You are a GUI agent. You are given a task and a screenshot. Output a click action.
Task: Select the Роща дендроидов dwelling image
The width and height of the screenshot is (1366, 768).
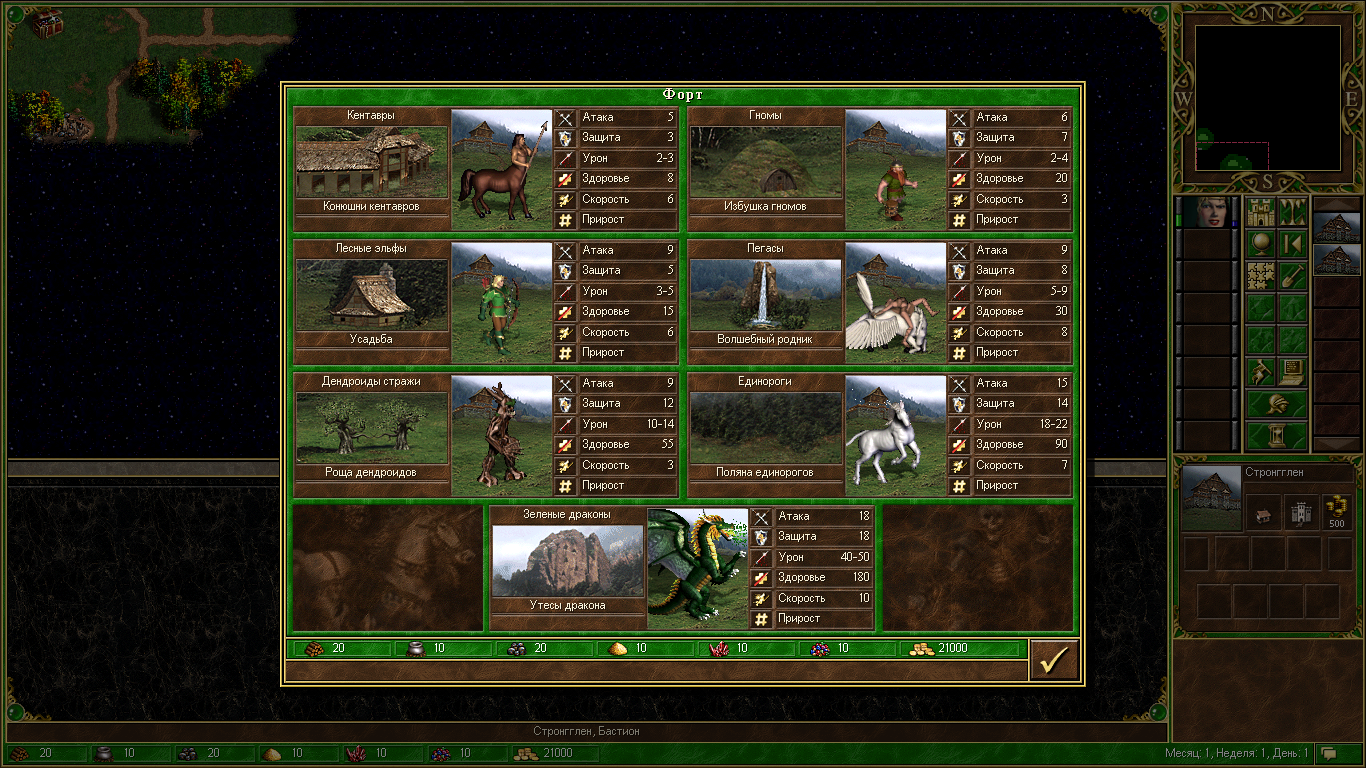[371, 428]
